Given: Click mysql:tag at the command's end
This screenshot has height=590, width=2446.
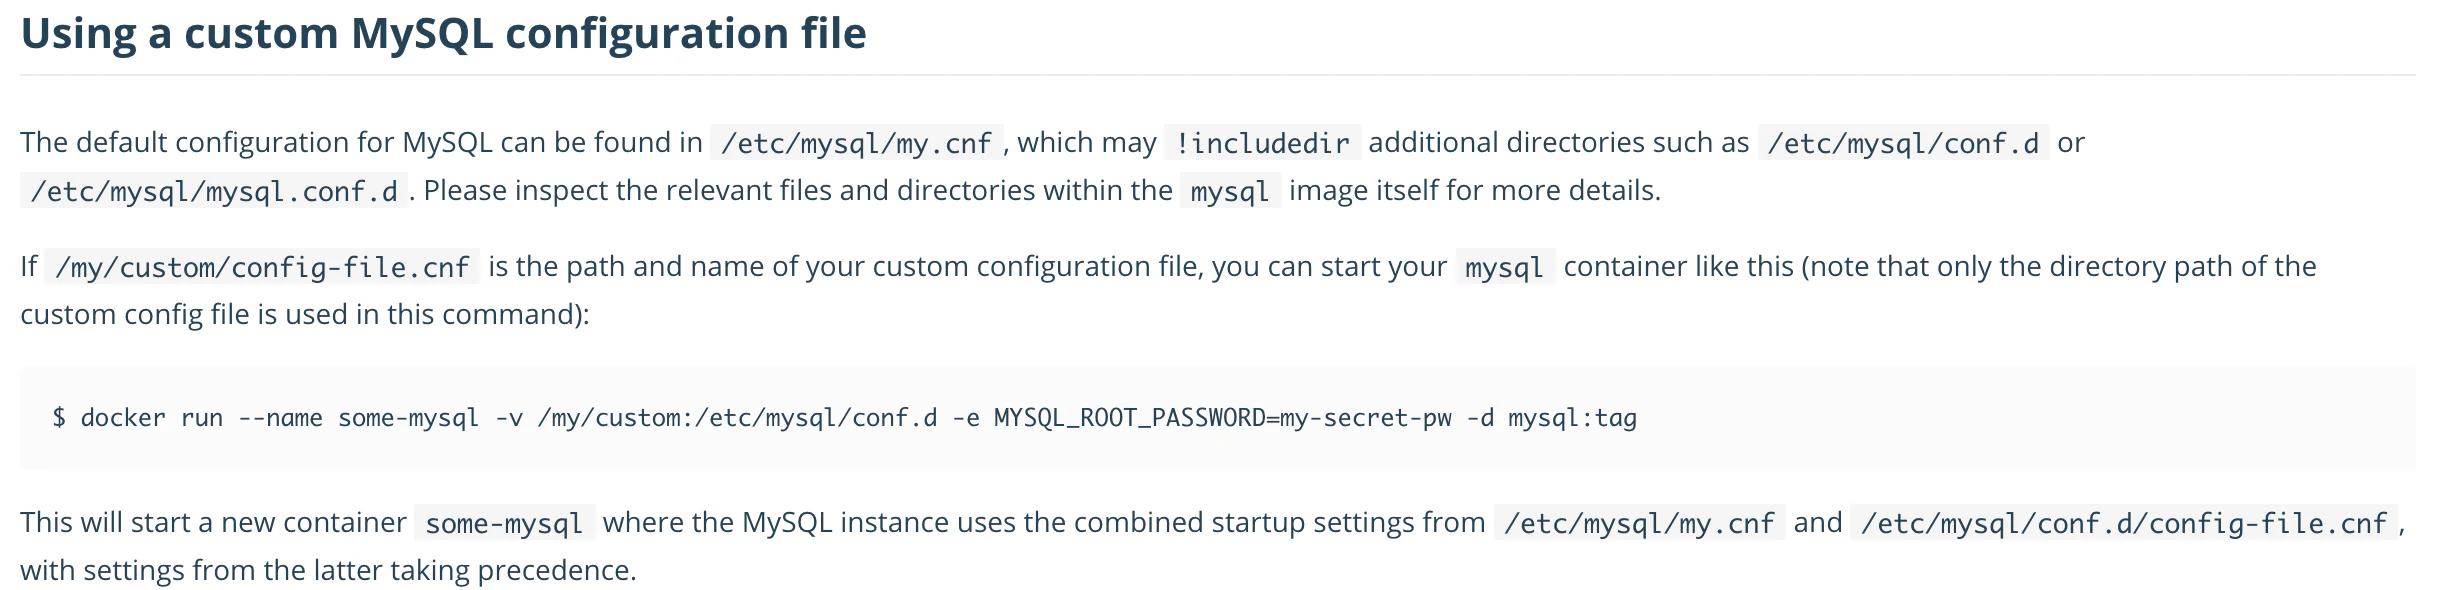Looking at the screenshot, I should pyautogui.click(x=1573, y=418).
